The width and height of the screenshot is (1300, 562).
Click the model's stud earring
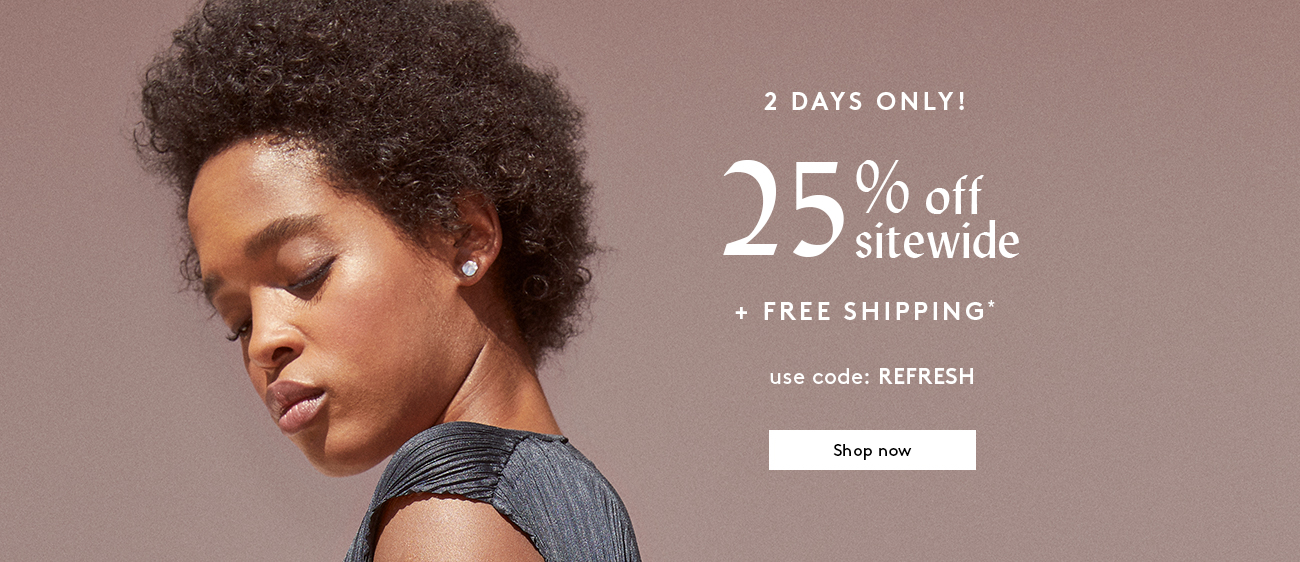pyautogui.click(x=468, y=268)
